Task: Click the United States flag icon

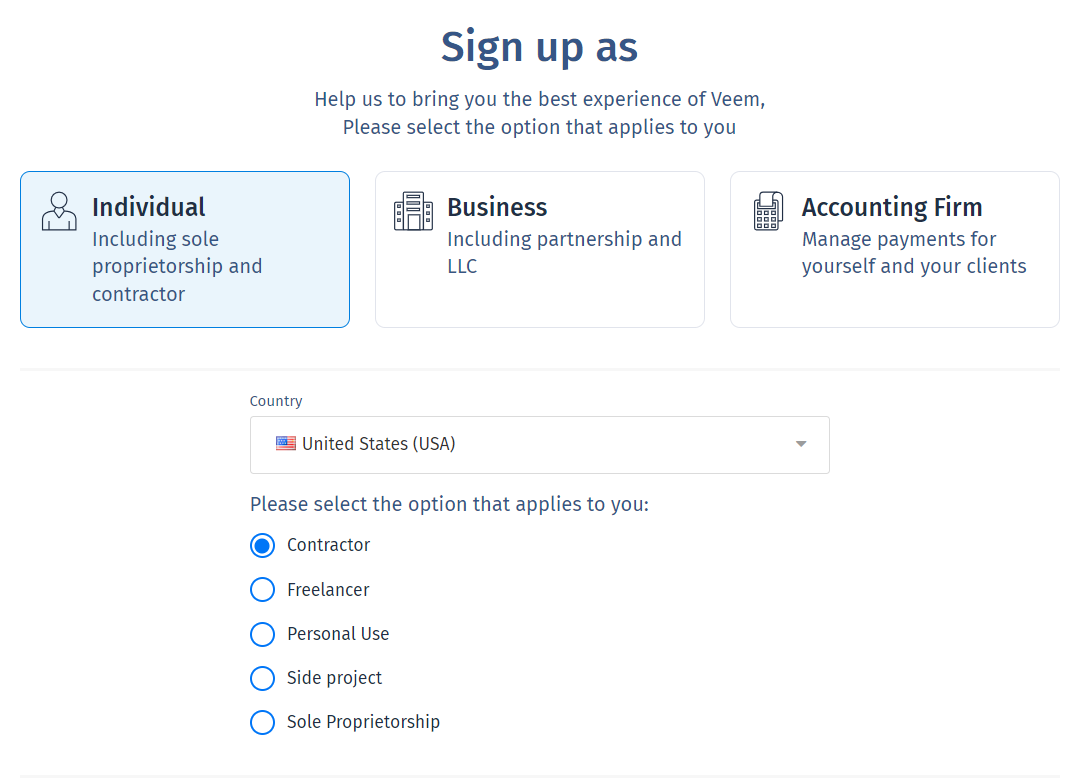Action: tap(285, 443)
